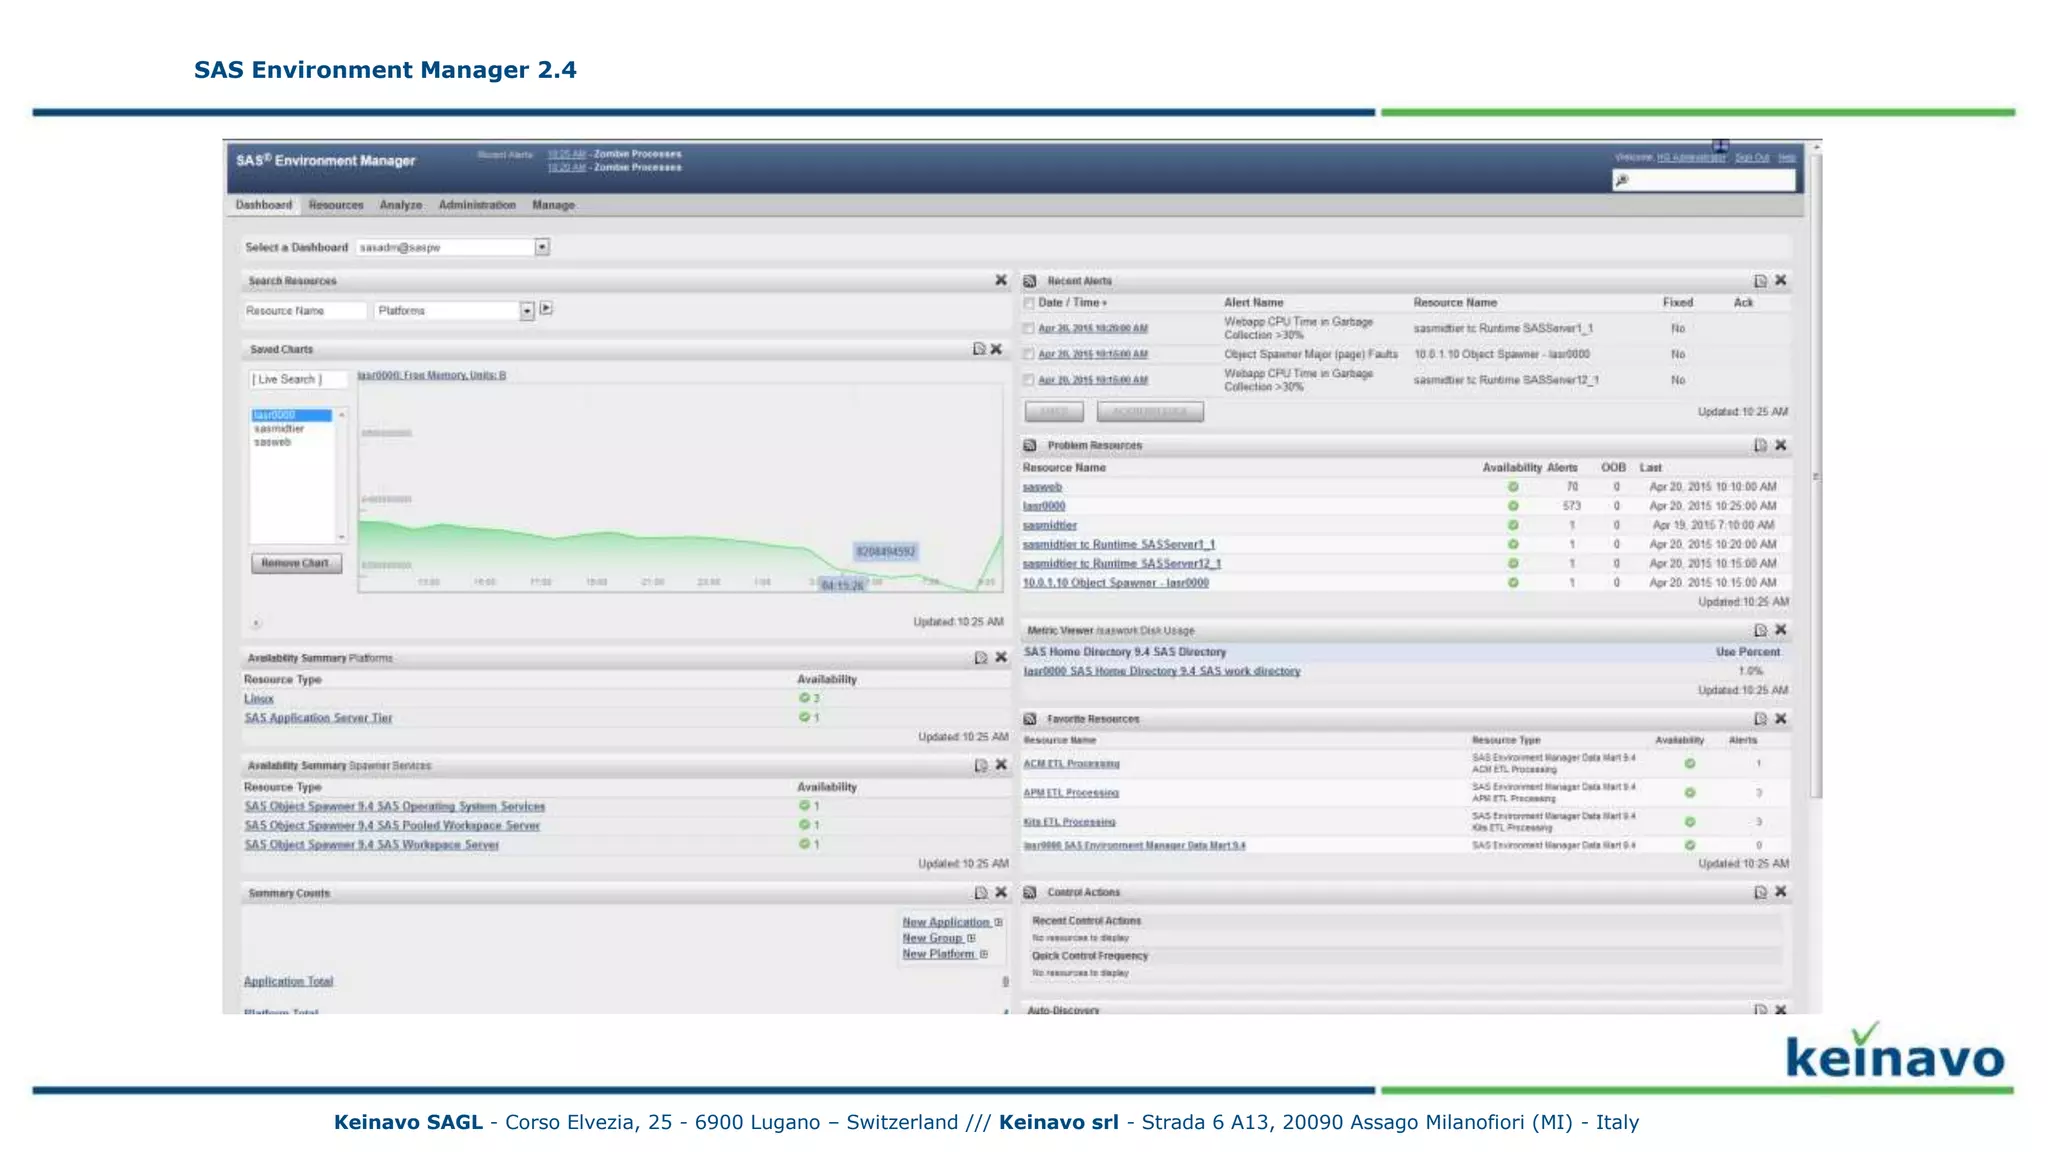The height and width of the screenshot is (1152, 2048).
Task: Open the Dashboard tab
Action: [x=264, y=205]
